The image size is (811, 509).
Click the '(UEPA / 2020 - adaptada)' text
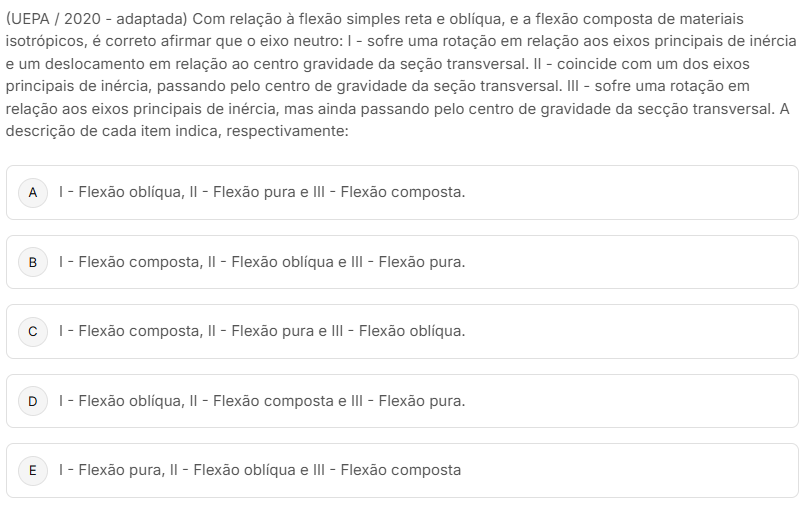coord(96,19)
